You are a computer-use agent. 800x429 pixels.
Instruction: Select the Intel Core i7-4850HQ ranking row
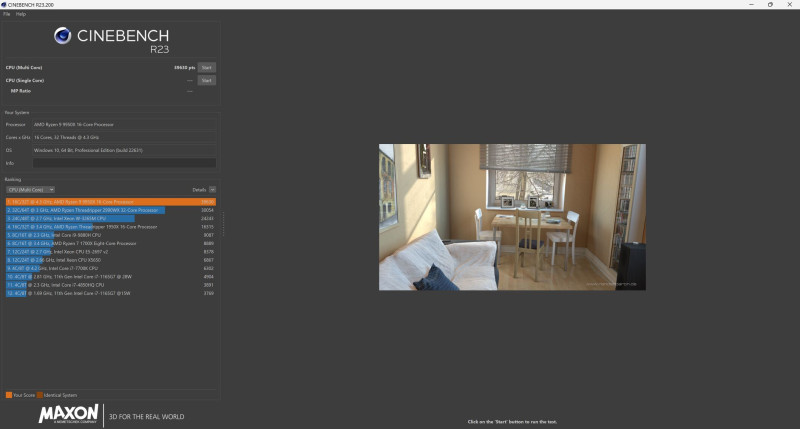[x=111, y=285]
